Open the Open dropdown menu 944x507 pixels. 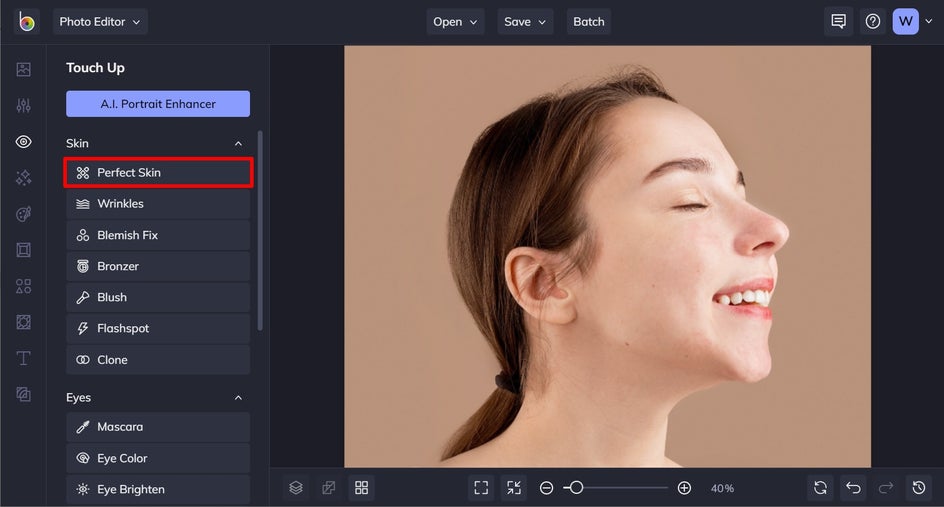coord(455,22)
